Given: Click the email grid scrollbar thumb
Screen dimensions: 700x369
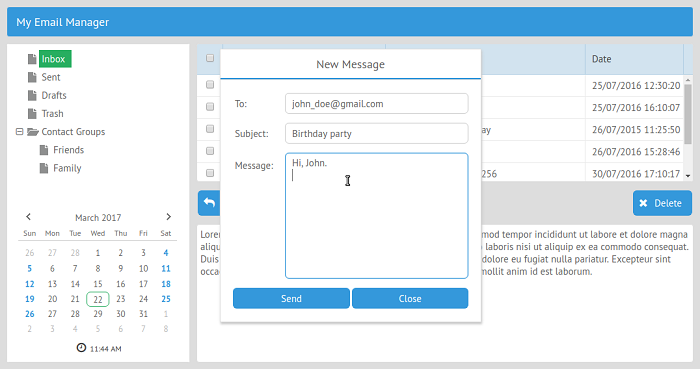Looking at the screenshot, I should (688, 114).
